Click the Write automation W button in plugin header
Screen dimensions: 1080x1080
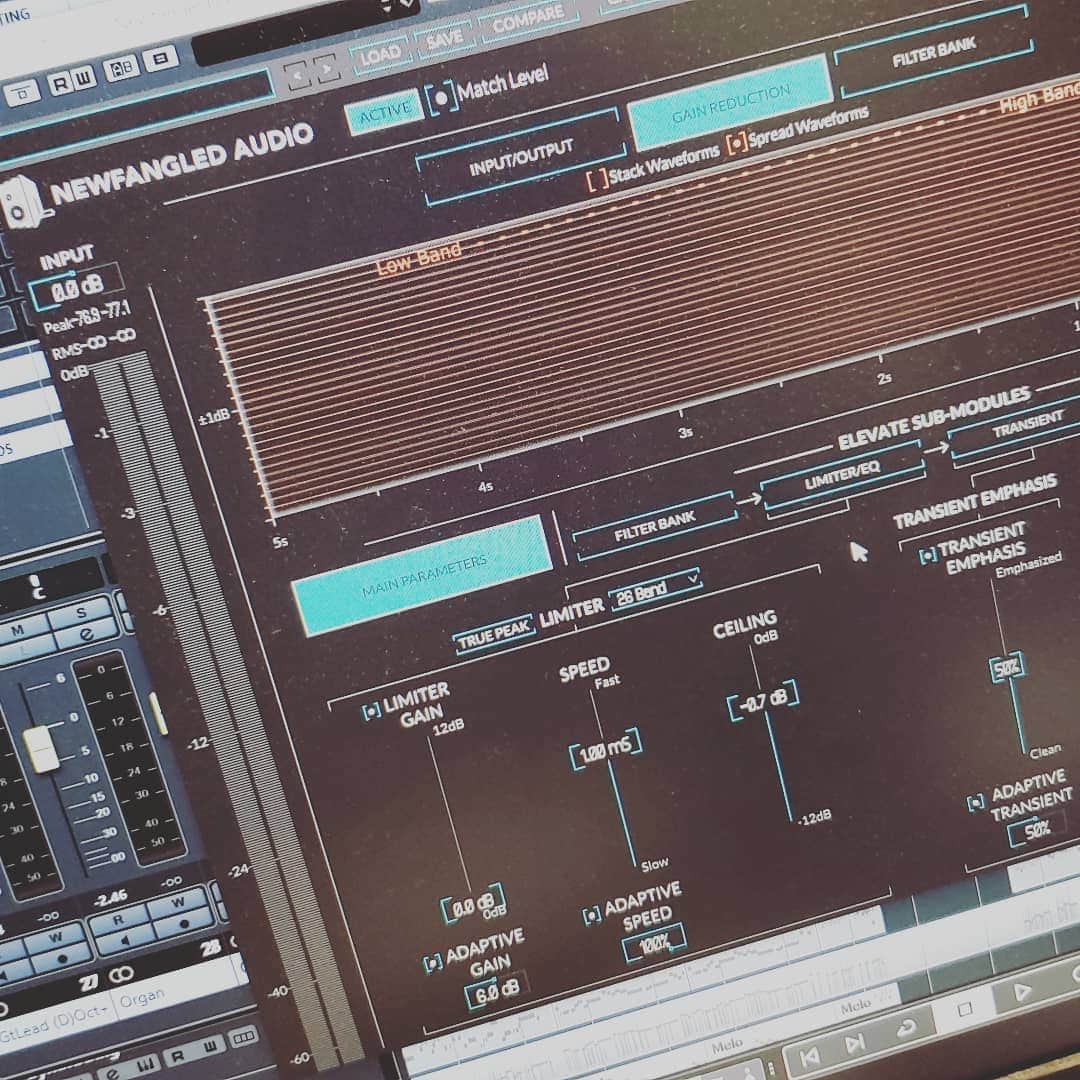(83, 78)
